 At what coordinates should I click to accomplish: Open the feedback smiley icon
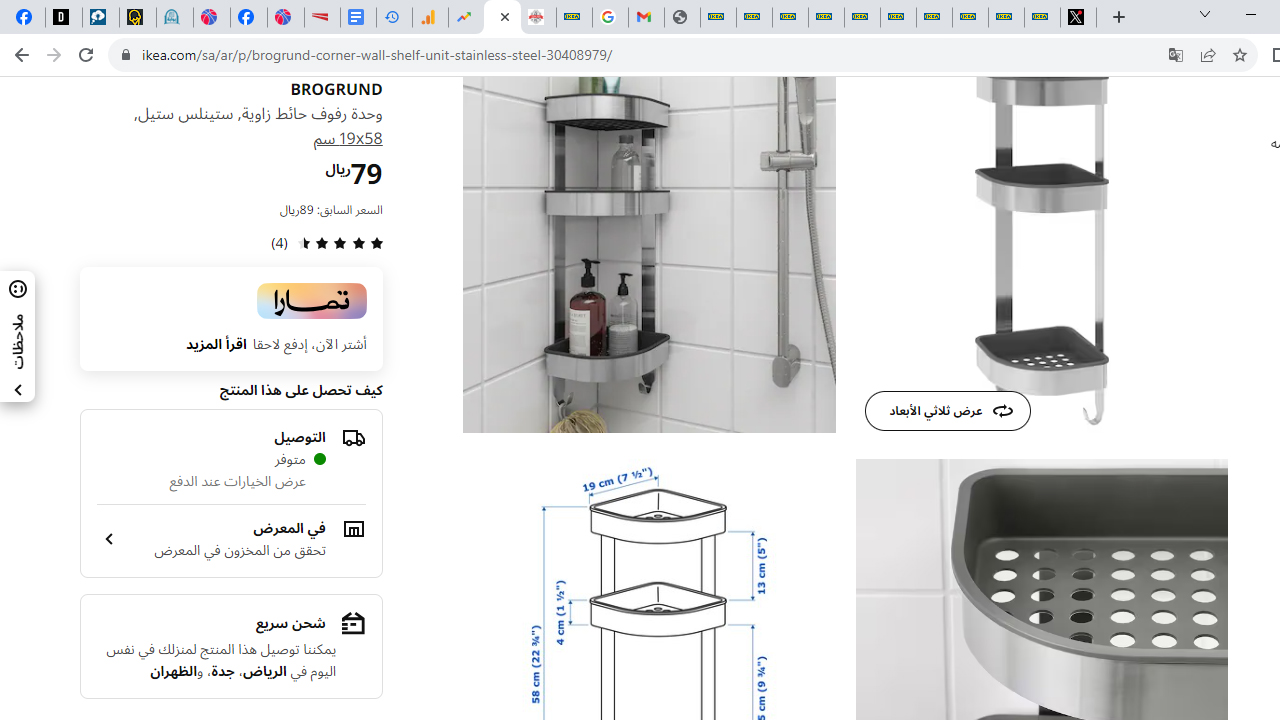coord(18,289)
